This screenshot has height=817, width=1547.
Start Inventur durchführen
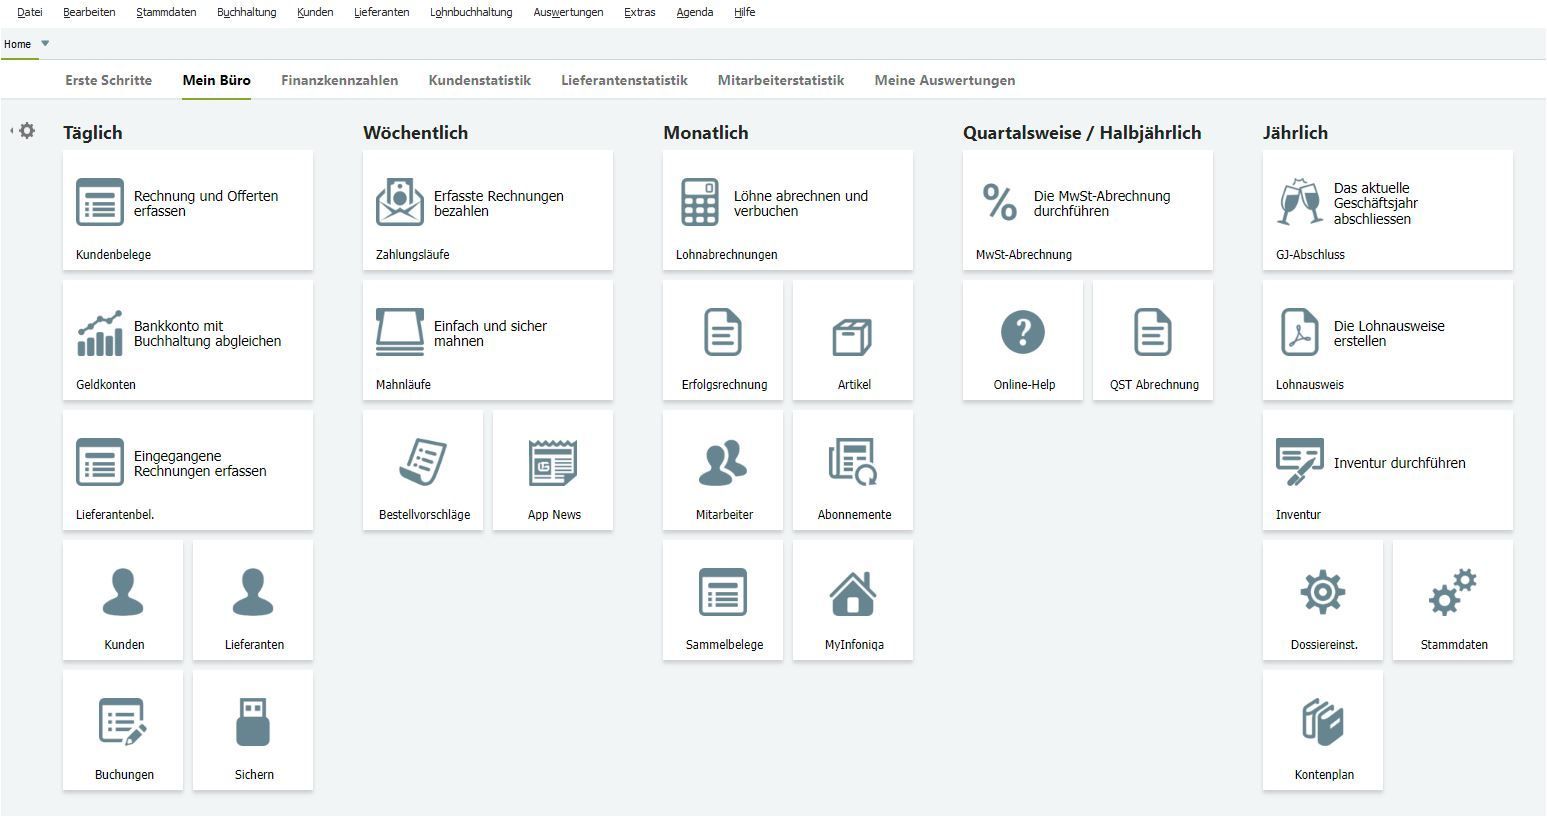pos(1387,470)
